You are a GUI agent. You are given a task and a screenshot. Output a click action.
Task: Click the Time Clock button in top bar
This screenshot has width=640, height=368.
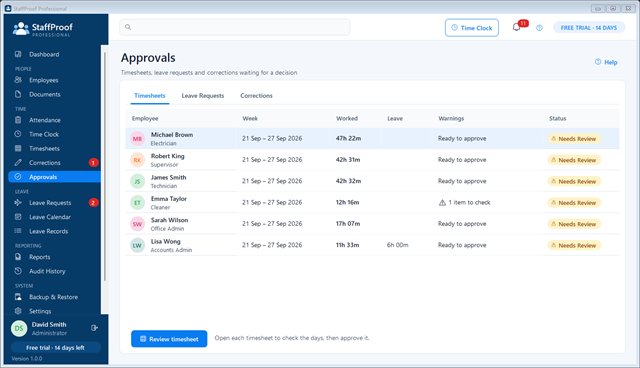tap(472, 28)
